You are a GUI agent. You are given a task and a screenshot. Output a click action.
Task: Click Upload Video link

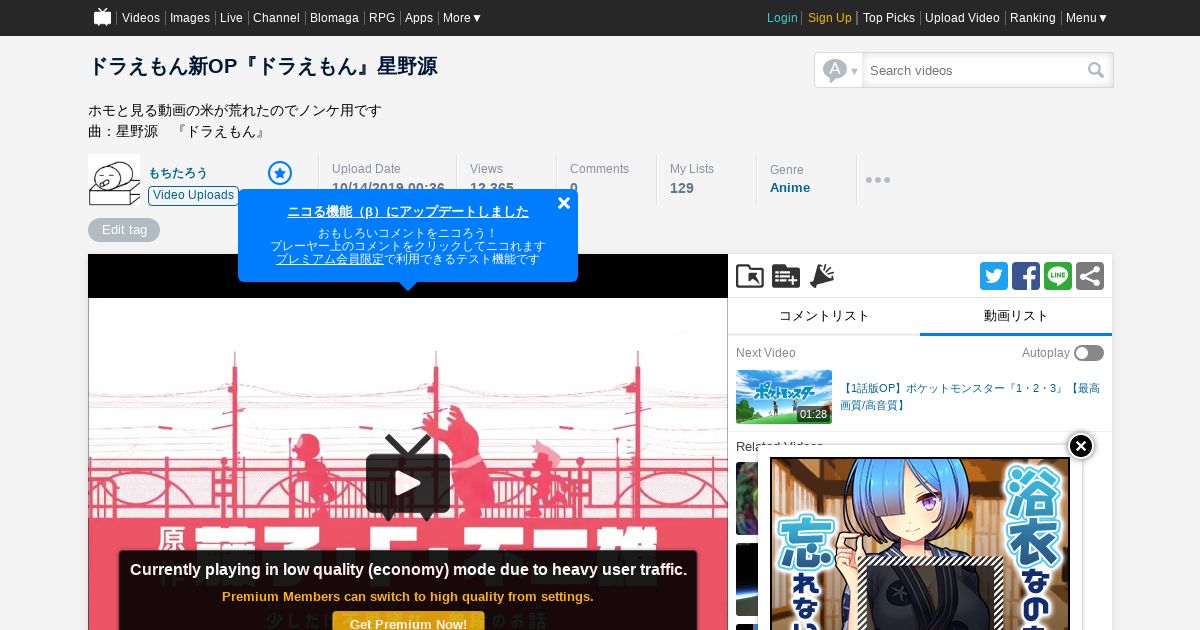[x=962, y=18]
